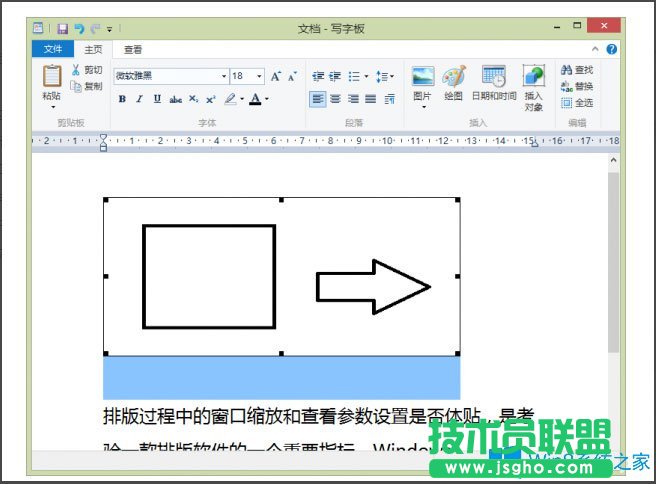Maximize the WordPad window
This screenshot has height=484, width=656.
(x=577, y=26)
